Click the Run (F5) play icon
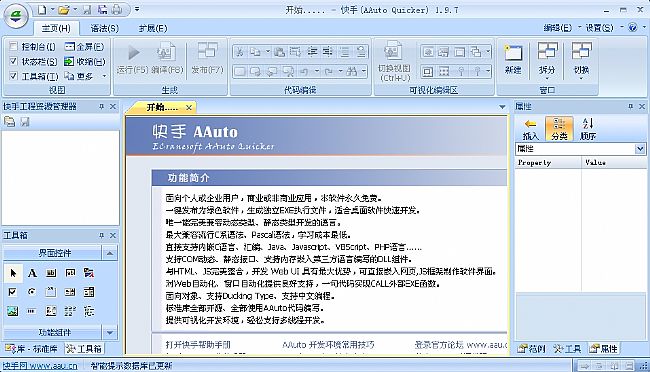Screen dimensions: 650x372 pyautogui.click(x=133, y=53)
